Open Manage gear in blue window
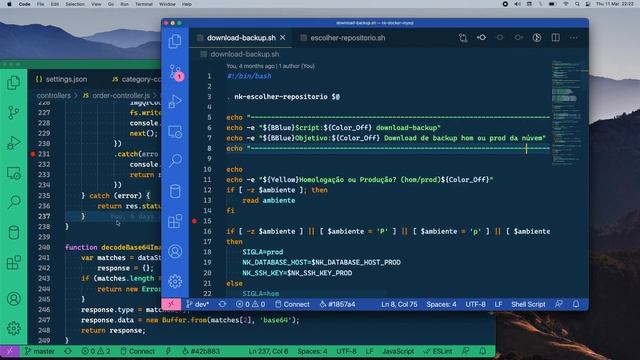 tap(175, 281)
